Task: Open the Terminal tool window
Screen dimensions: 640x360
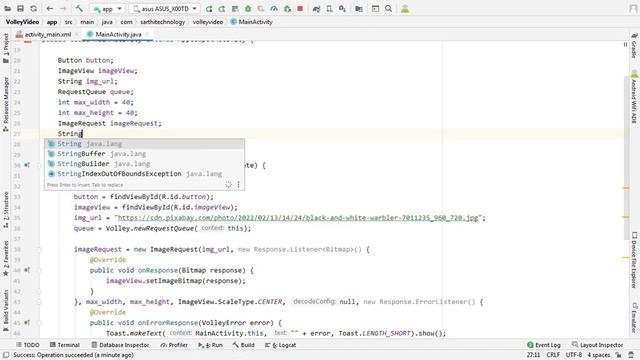Action: pyautogui.click(x=65, y=345)
